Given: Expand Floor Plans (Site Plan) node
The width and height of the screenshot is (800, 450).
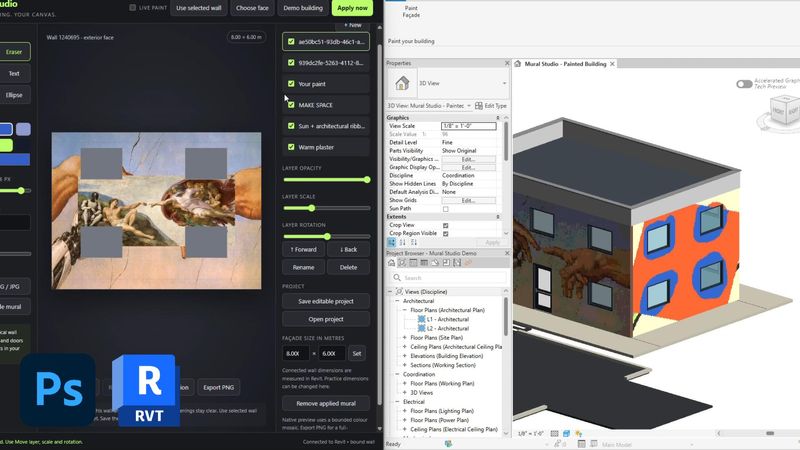Looking at the screenshot, I should (405, 338).
